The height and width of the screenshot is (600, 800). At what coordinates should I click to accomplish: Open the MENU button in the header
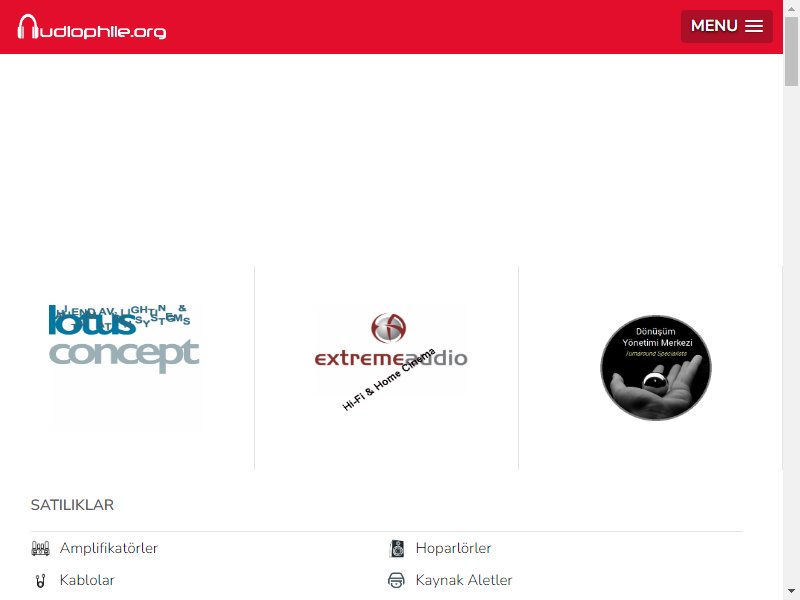(727, 26)
